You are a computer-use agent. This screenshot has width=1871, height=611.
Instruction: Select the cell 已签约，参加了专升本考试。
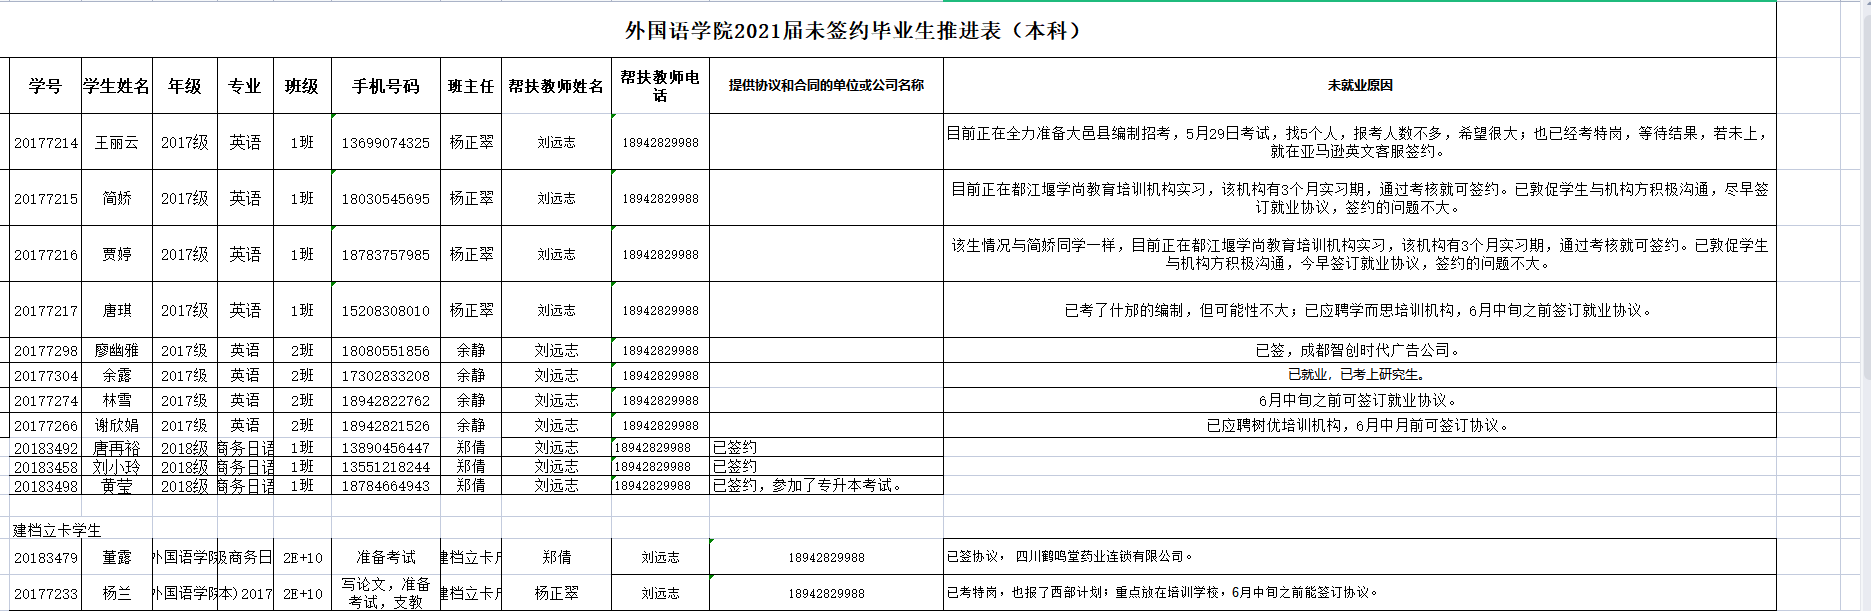(826, 486)
